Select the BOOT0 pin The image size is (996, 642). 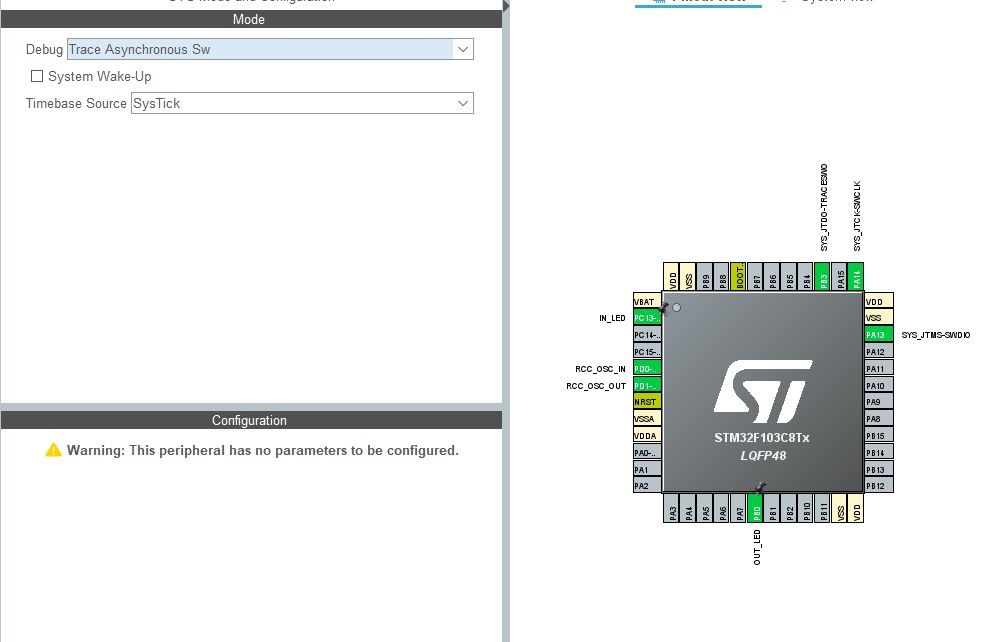(739, 277)
